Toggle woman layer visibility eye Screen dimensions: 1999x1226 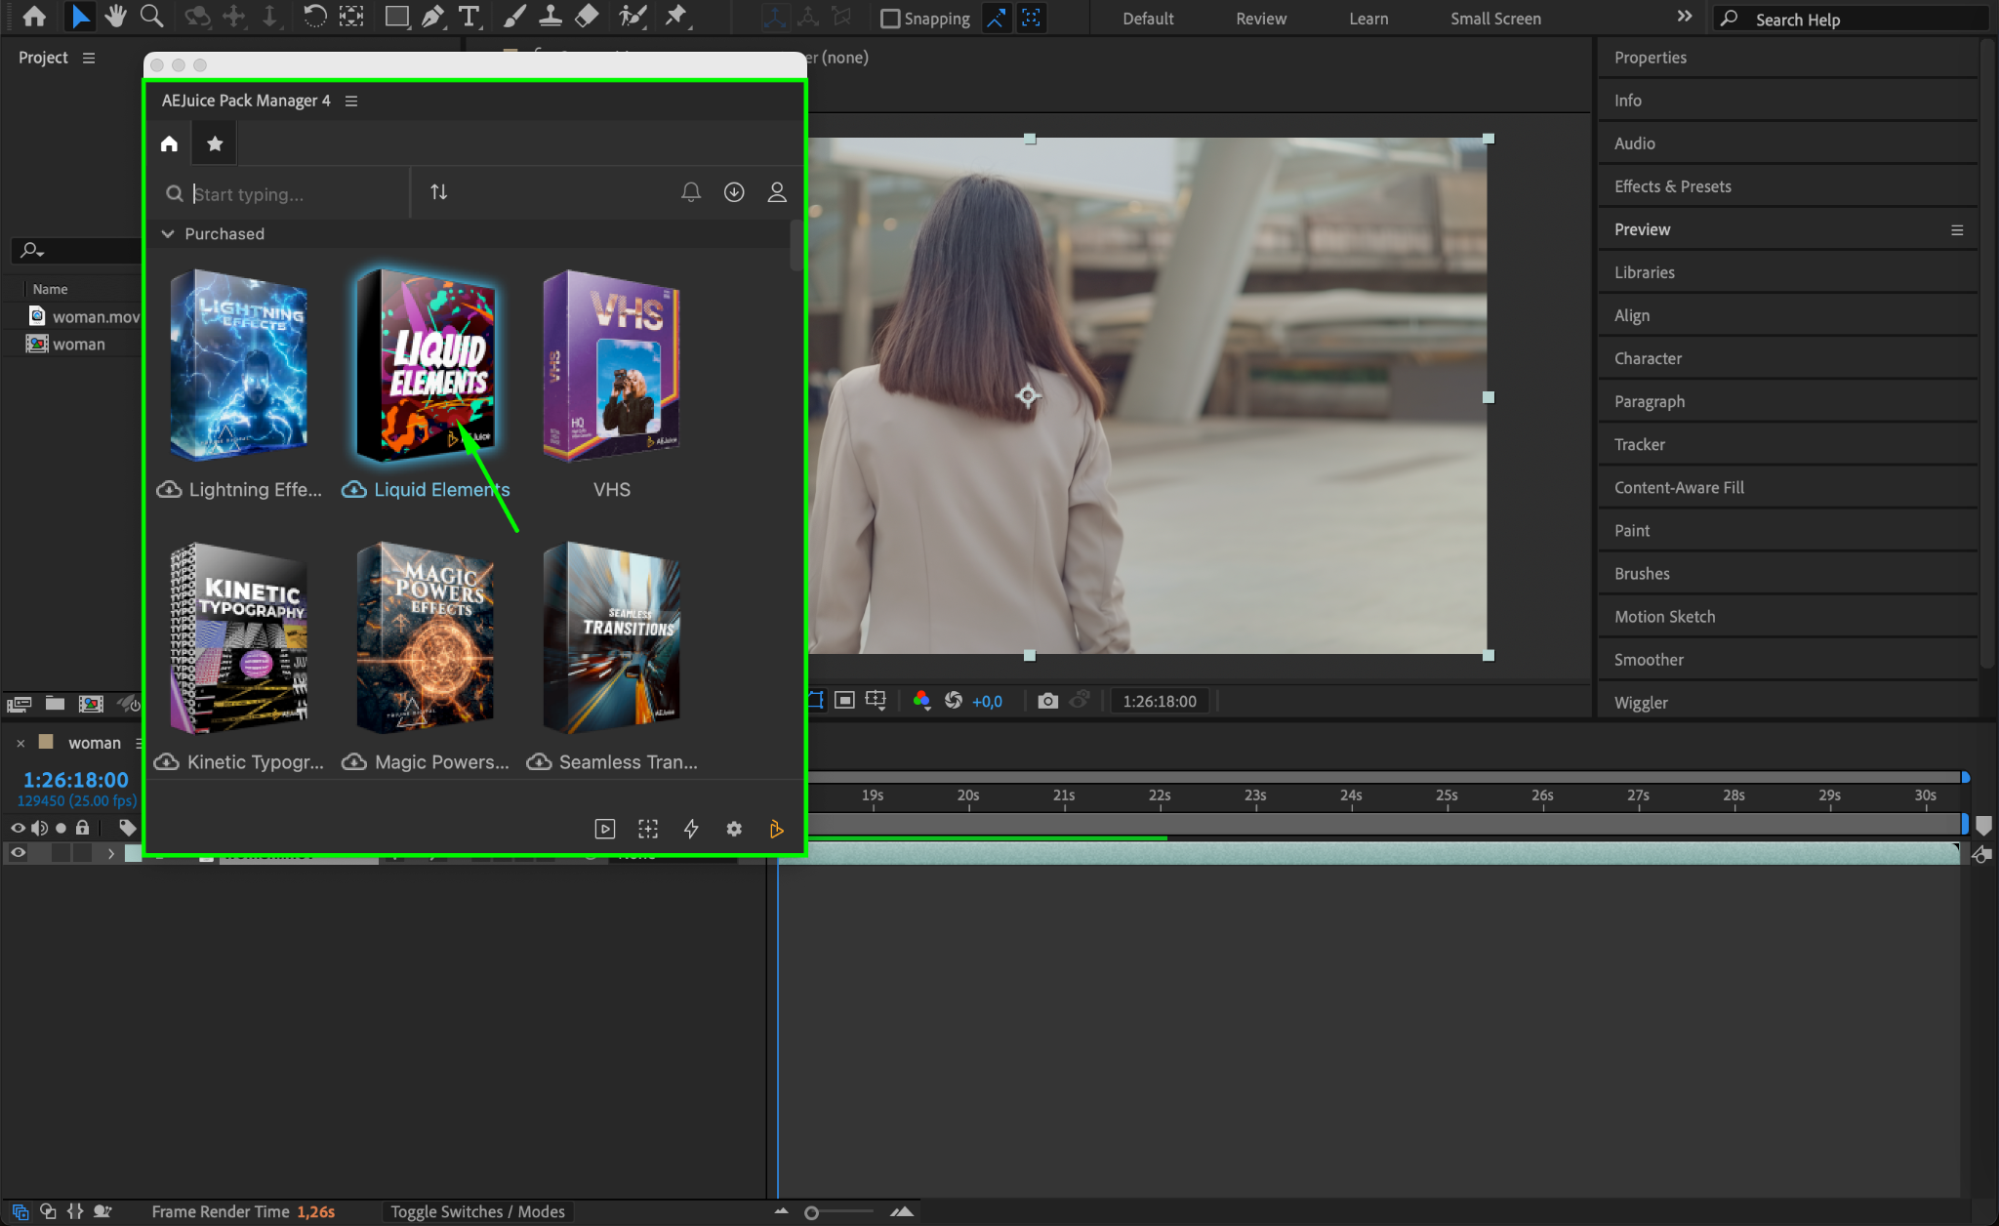coord(17,853)
